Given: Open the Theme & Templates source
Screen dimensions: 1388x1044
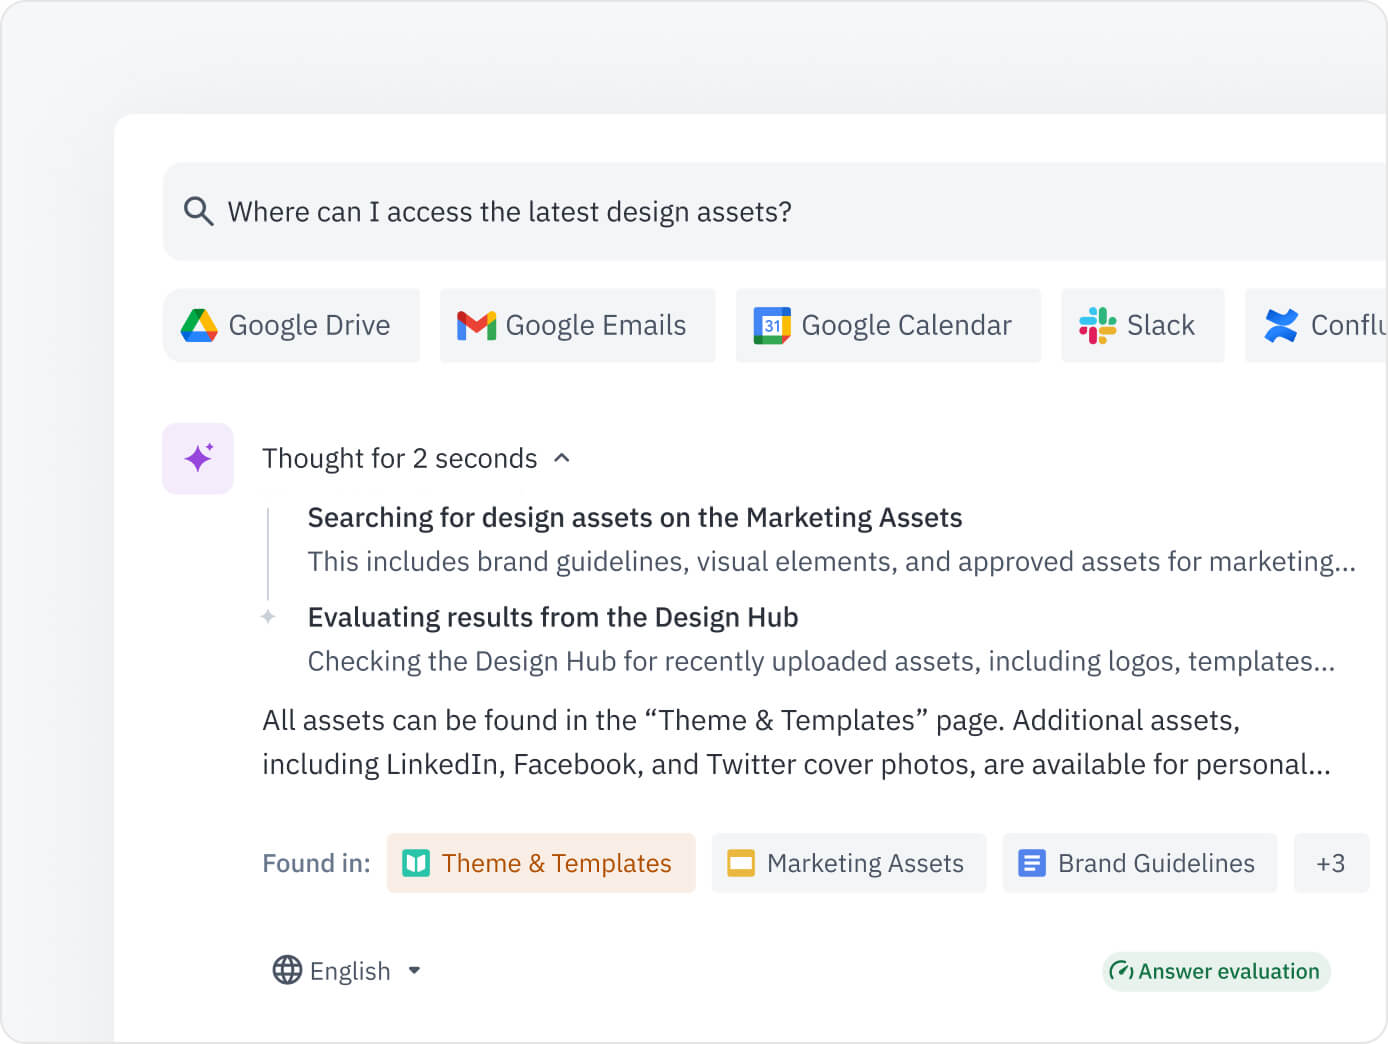Looking at the screenshot, I should [x=541, y=862].
